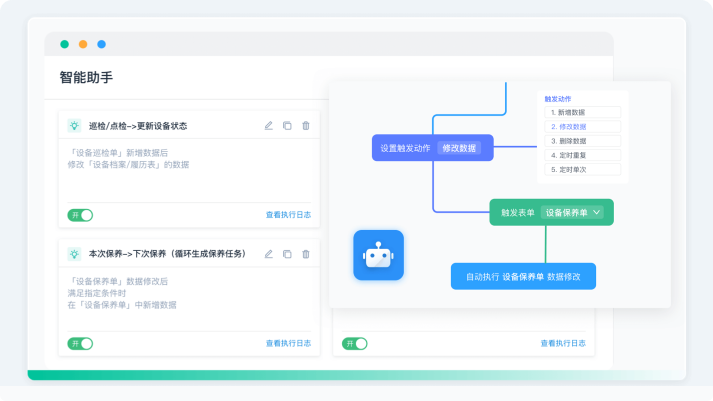Screen dimensions: 713x401
Task: Turn off the 巡检/点检 rule switch
Action: click(80, 215)
